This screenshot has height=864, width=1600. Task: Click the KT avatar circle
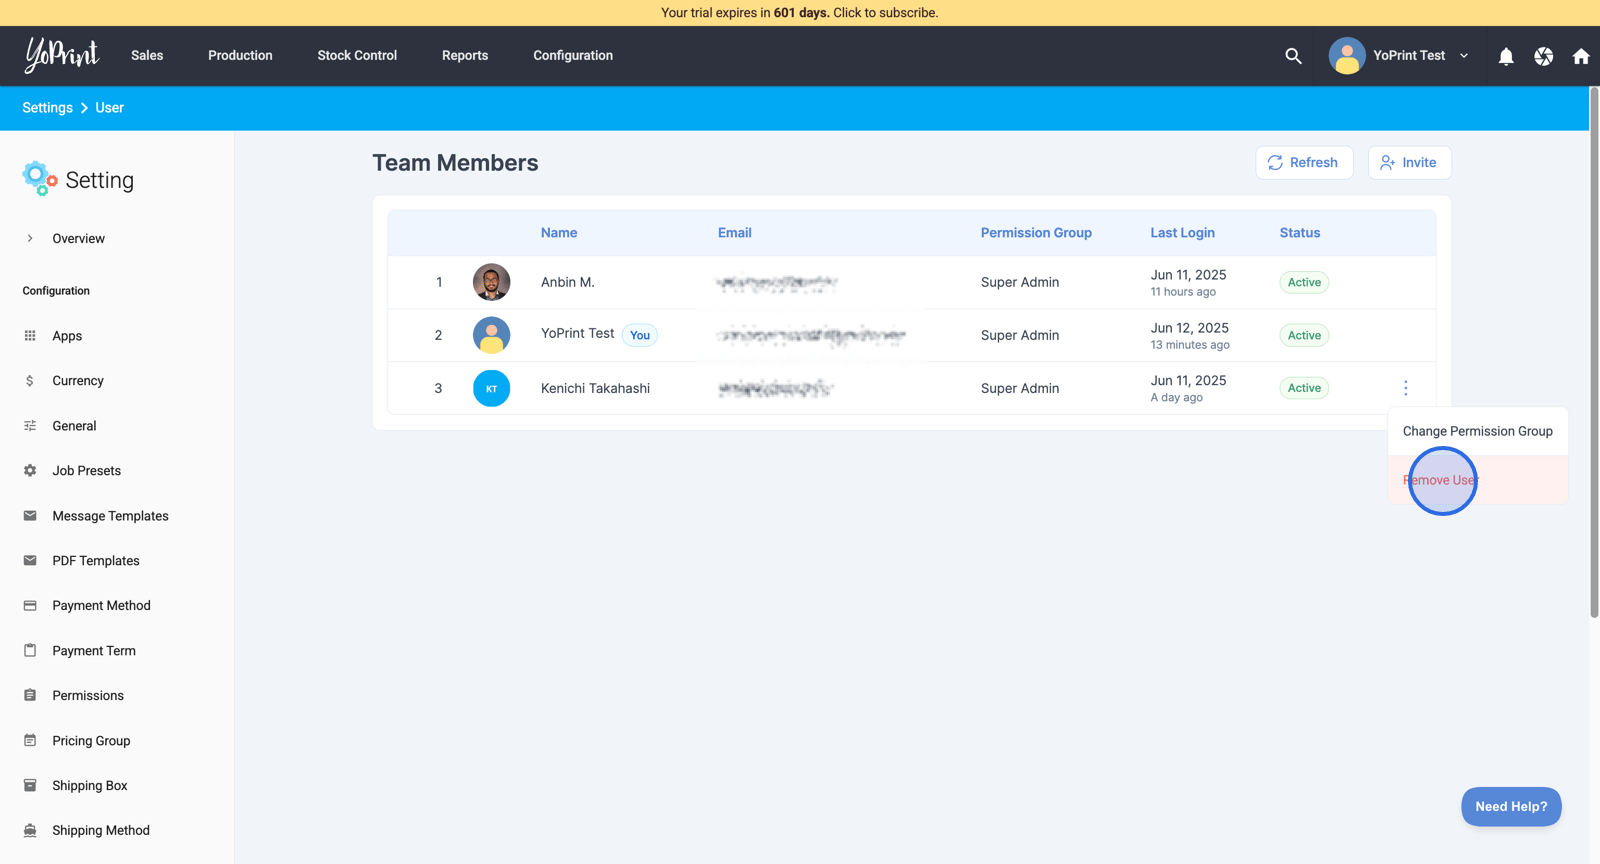tap(491, 388)
